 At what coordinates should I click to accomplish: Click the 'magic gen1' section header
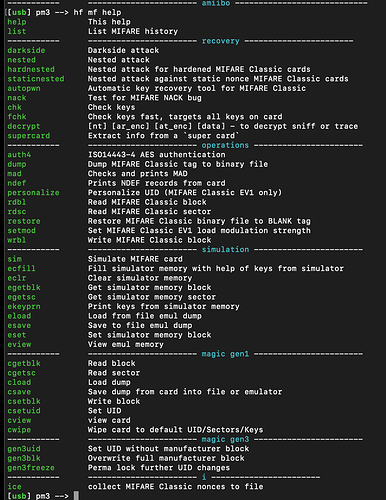coord(225,354)
